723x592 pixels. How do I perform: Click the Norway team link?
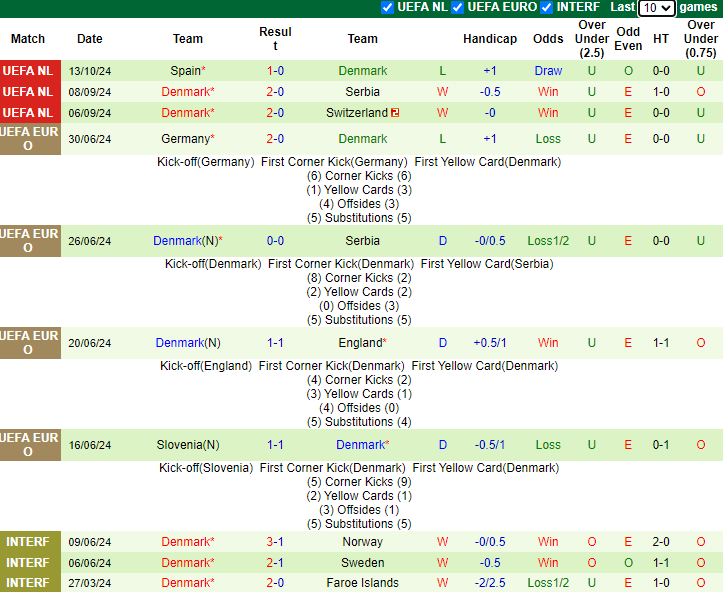point(362,542)
